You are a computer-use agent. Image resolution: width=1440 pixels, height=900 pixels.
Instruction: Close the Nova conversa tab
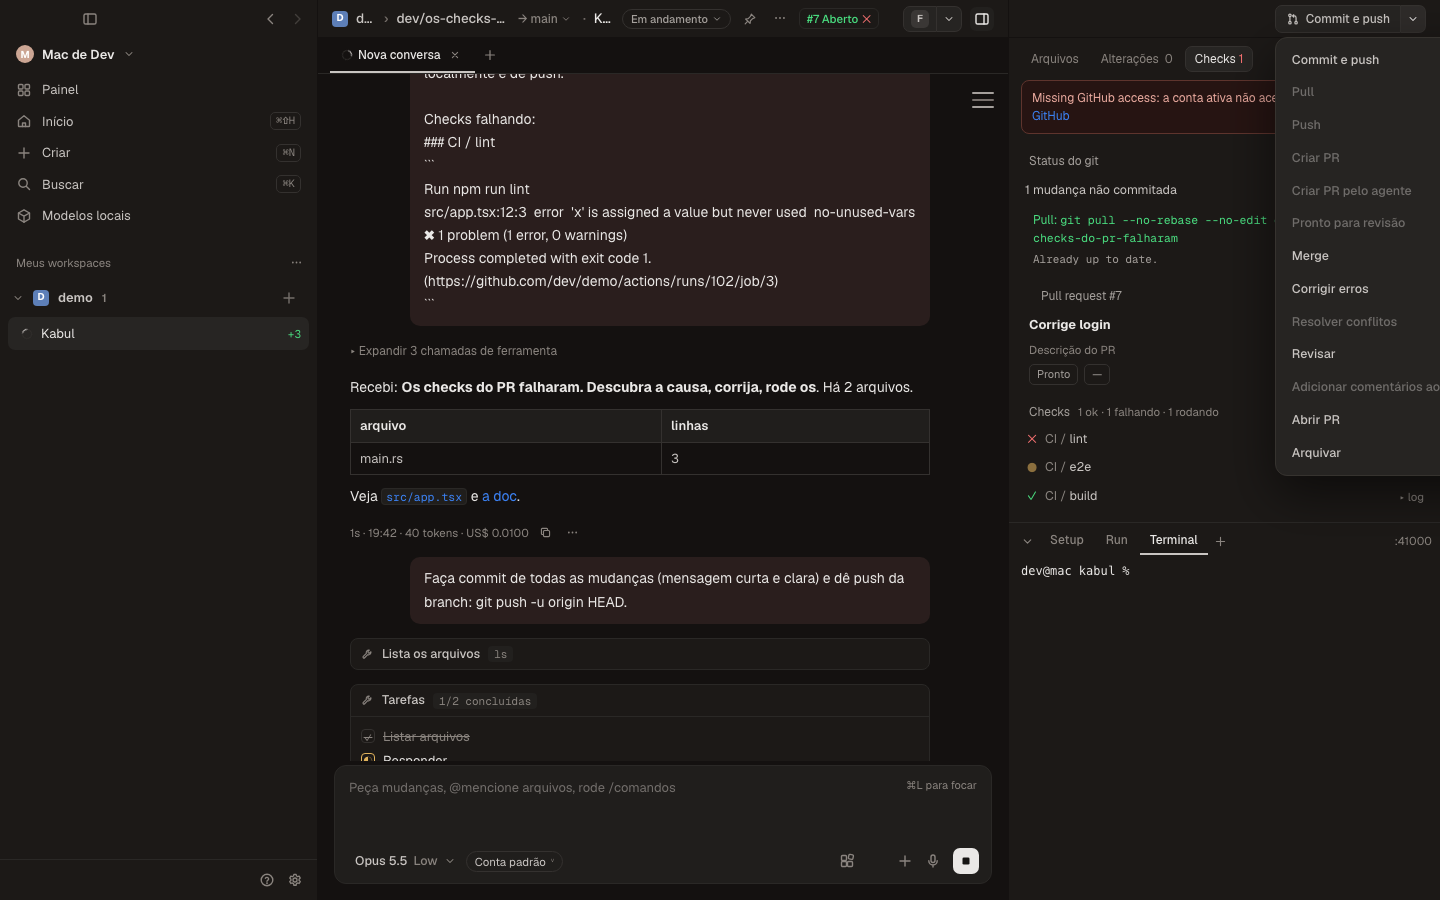click(x=455, y=55)
